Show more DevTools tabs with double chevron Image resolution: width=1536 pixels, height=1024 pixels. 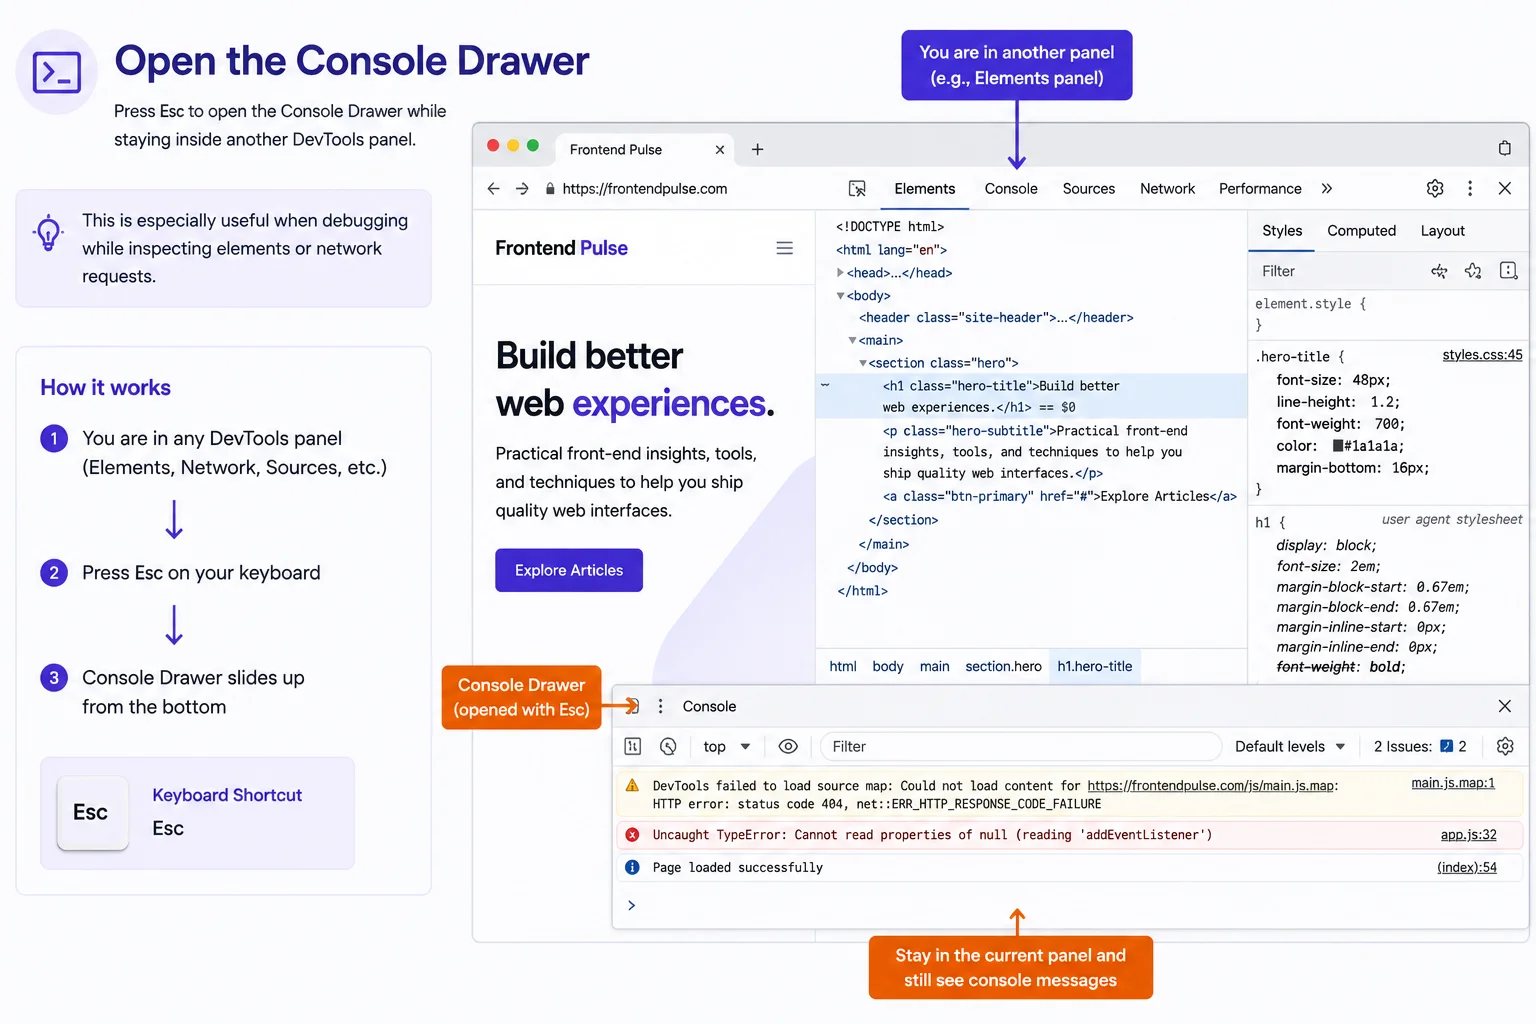point(1327,188)
